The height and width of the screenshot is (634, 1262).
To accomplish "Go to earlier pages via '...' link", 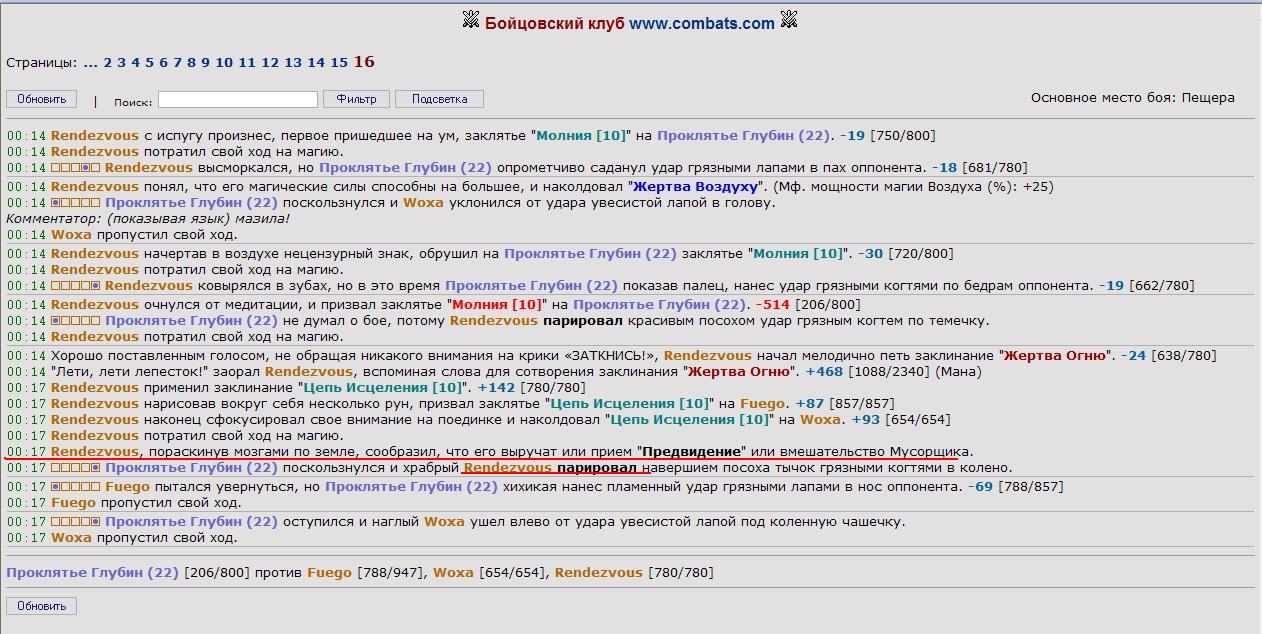I will click(91, 62).
